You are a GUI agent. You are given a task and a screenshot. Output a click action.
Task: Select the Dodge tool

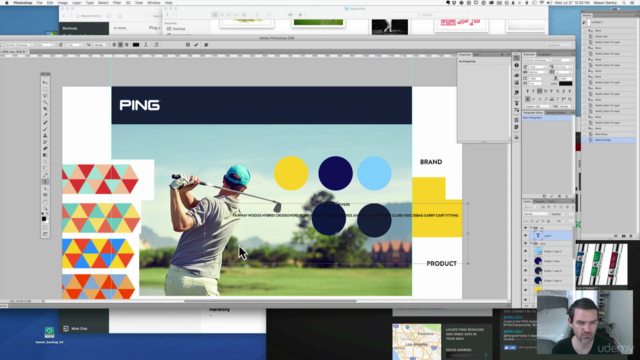click(45, 168)
